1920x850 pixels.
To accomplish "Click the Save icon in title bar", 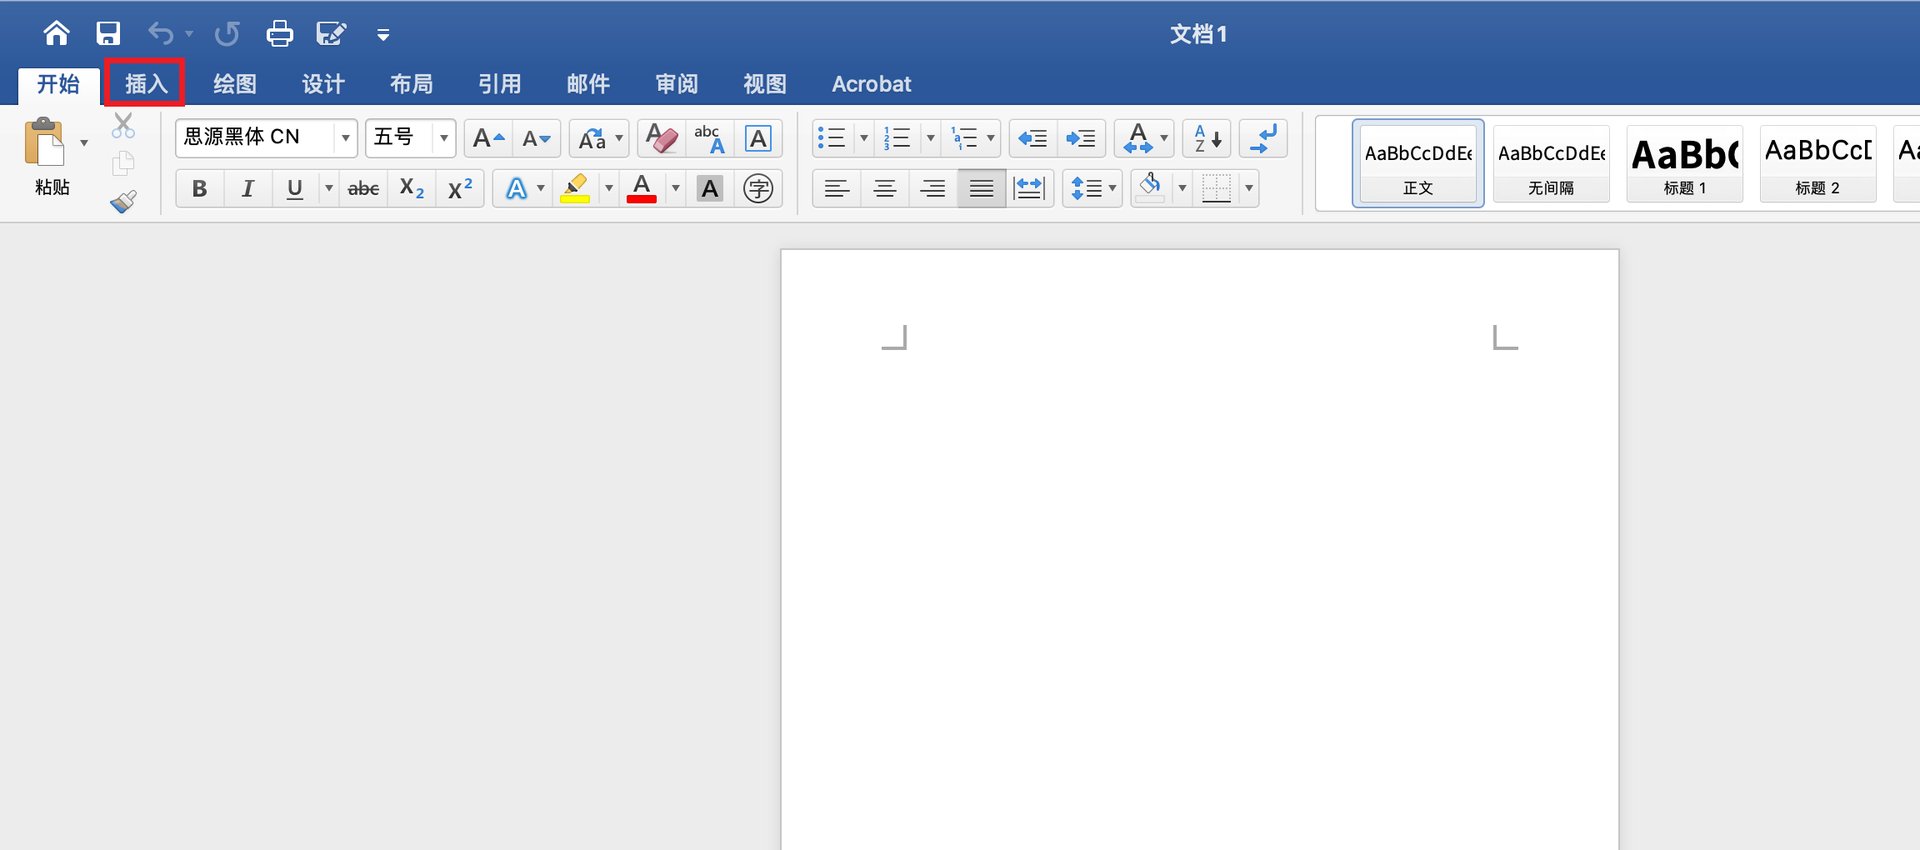I will tap(108, 34).
